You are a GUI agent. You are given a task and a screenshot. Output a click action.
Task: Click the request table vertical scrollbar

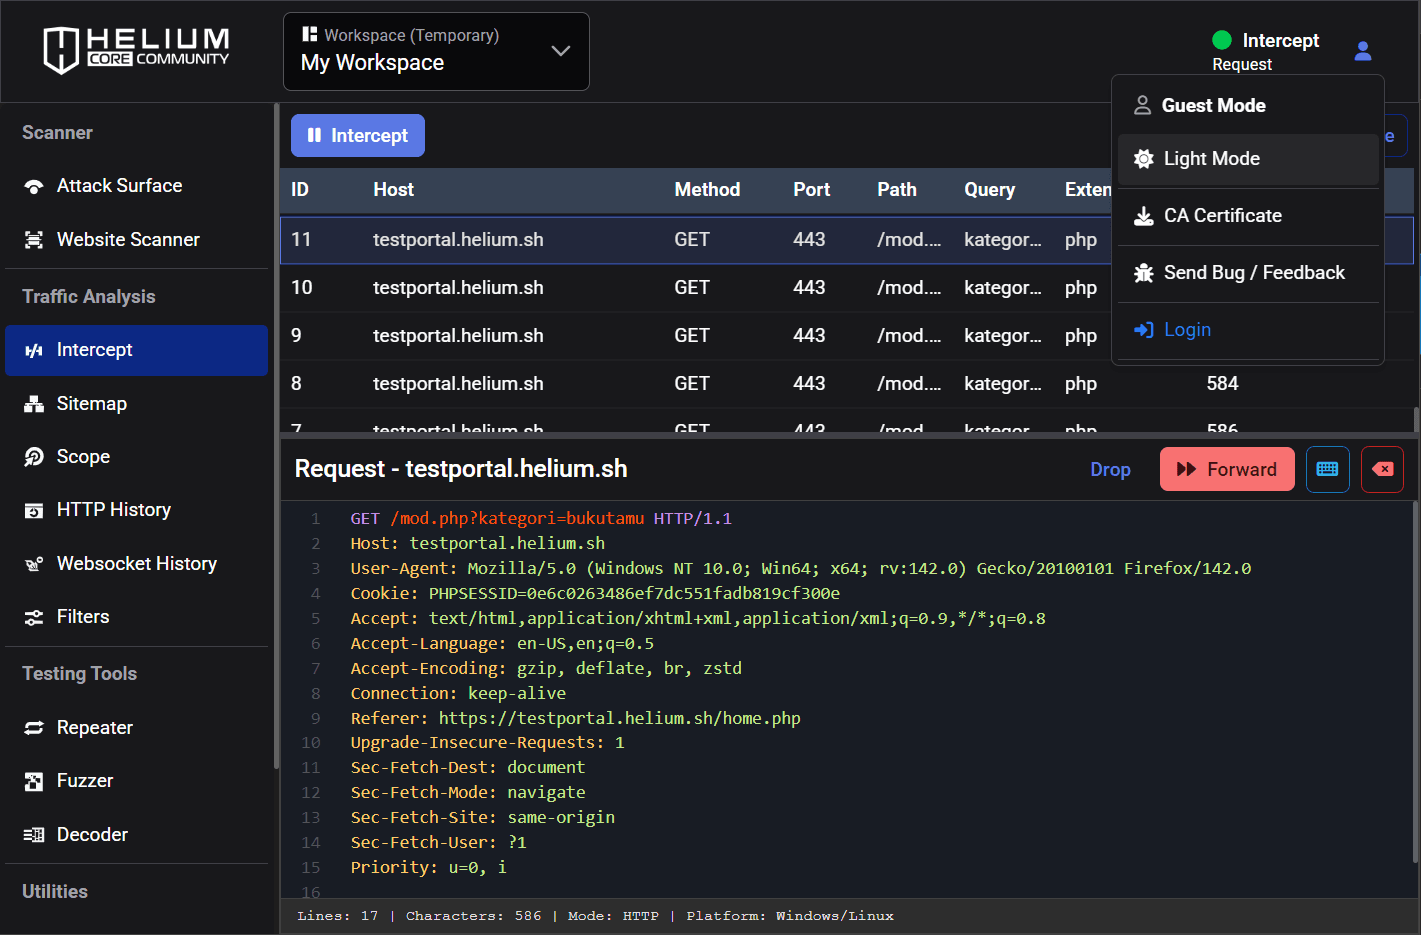pyautogui.click(x=1415, y=418)
